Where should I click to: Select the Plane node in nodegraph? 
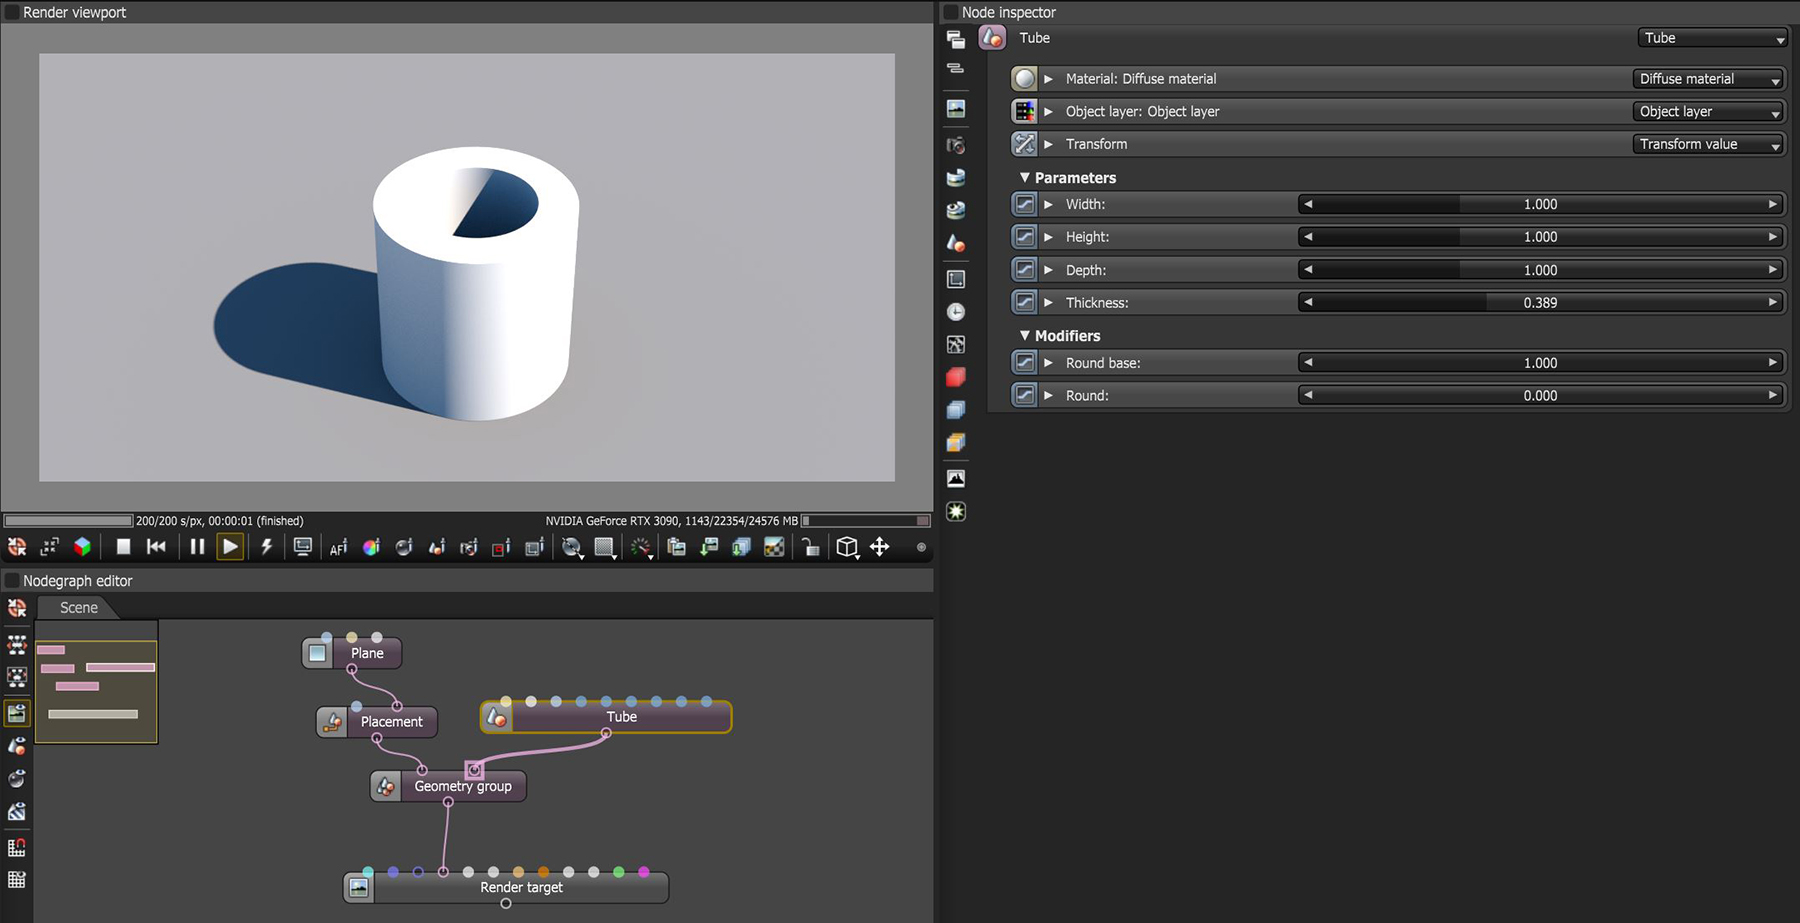(352, 653)
